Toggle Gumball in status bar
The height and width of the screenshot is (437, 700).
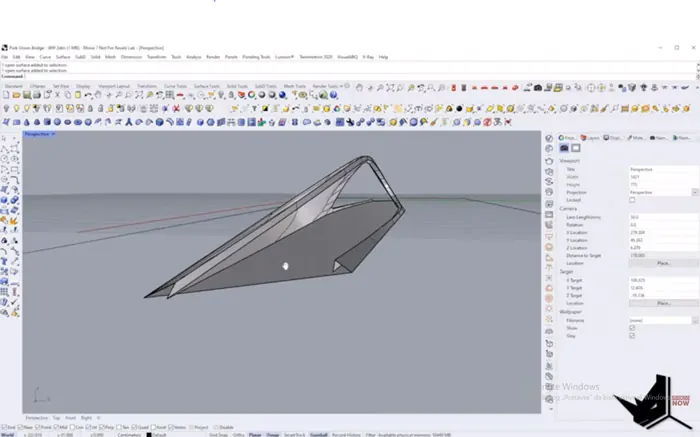pyautogui.click(x=318, y=434)
